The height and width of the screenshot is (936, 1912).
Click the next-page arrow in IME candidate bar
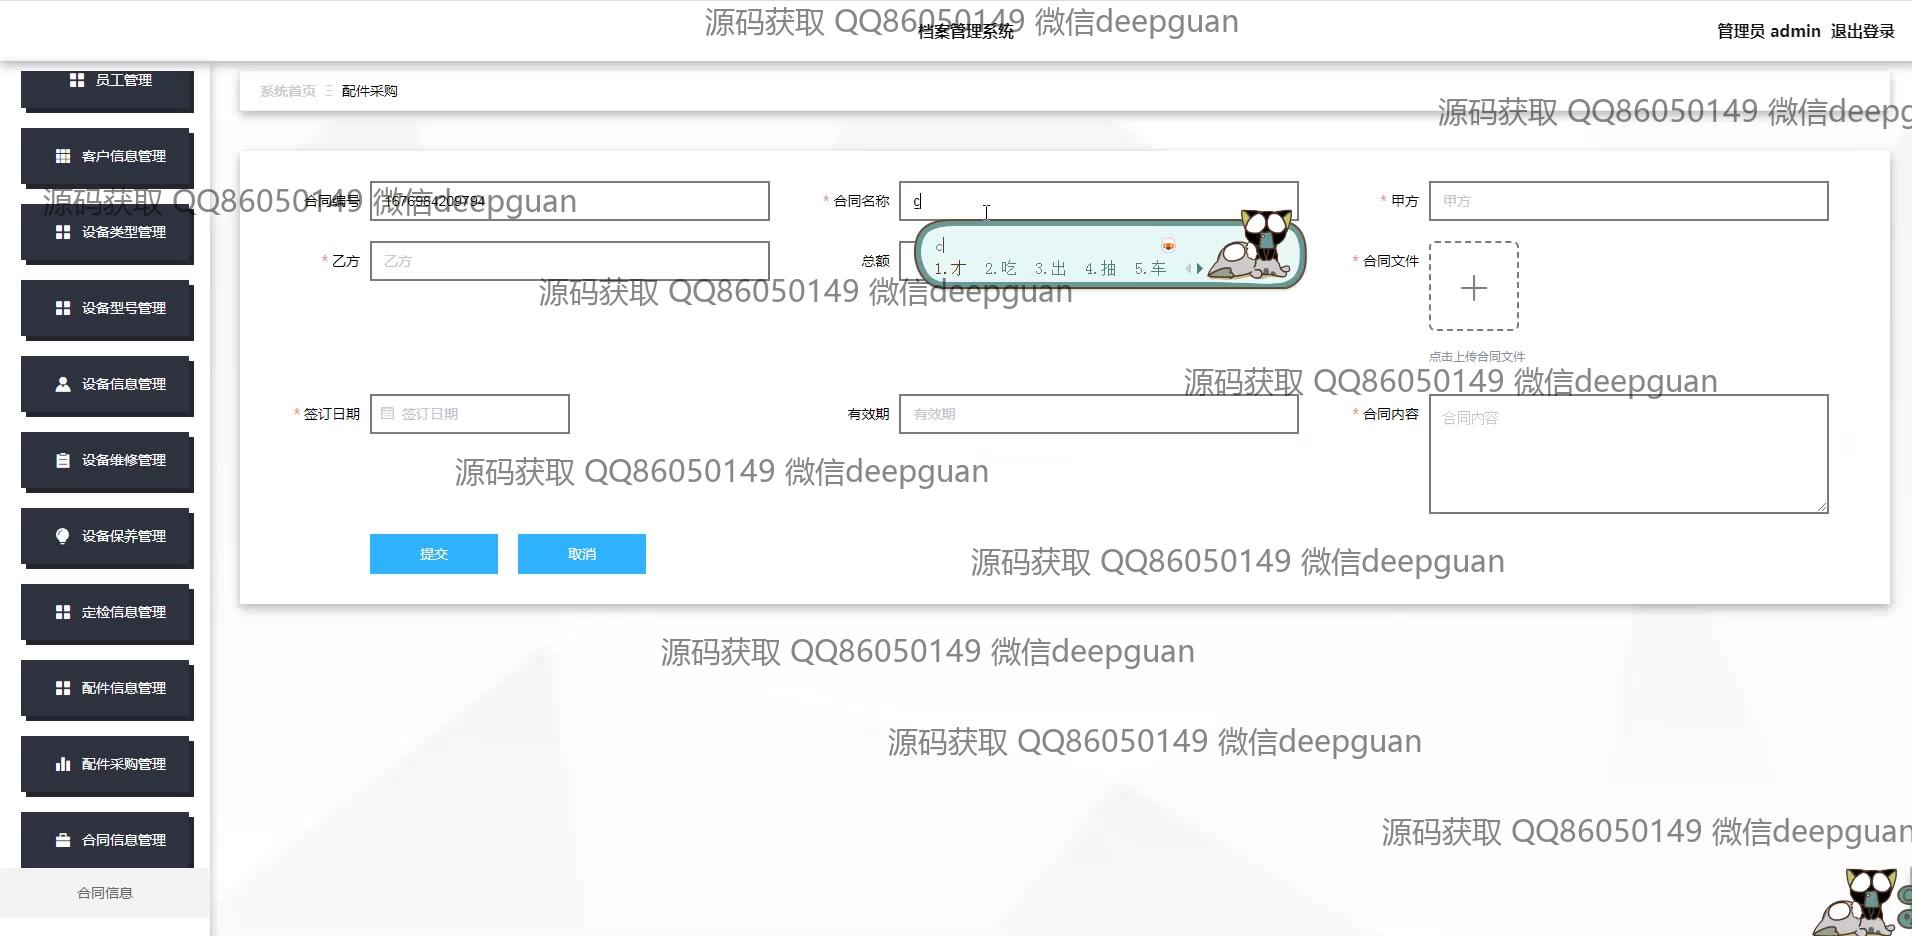(x=1200, y=268)
